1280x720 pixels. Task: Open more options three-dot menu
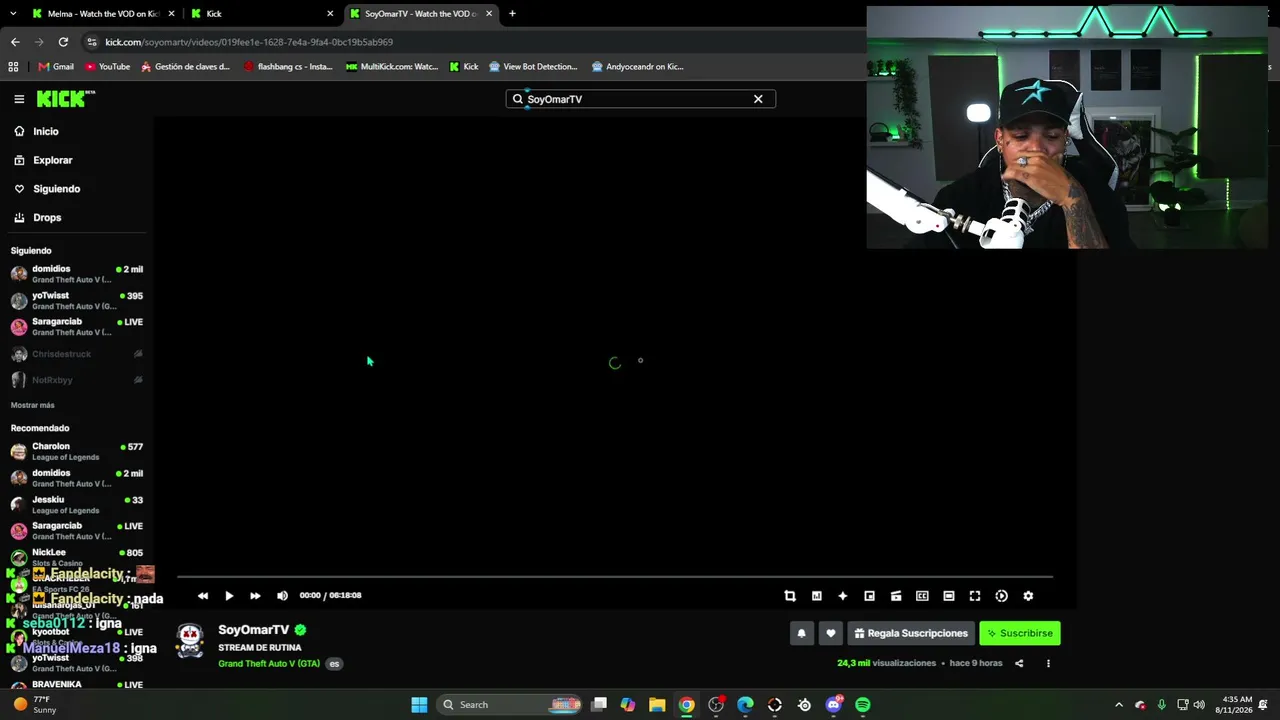pos(1048,663)
